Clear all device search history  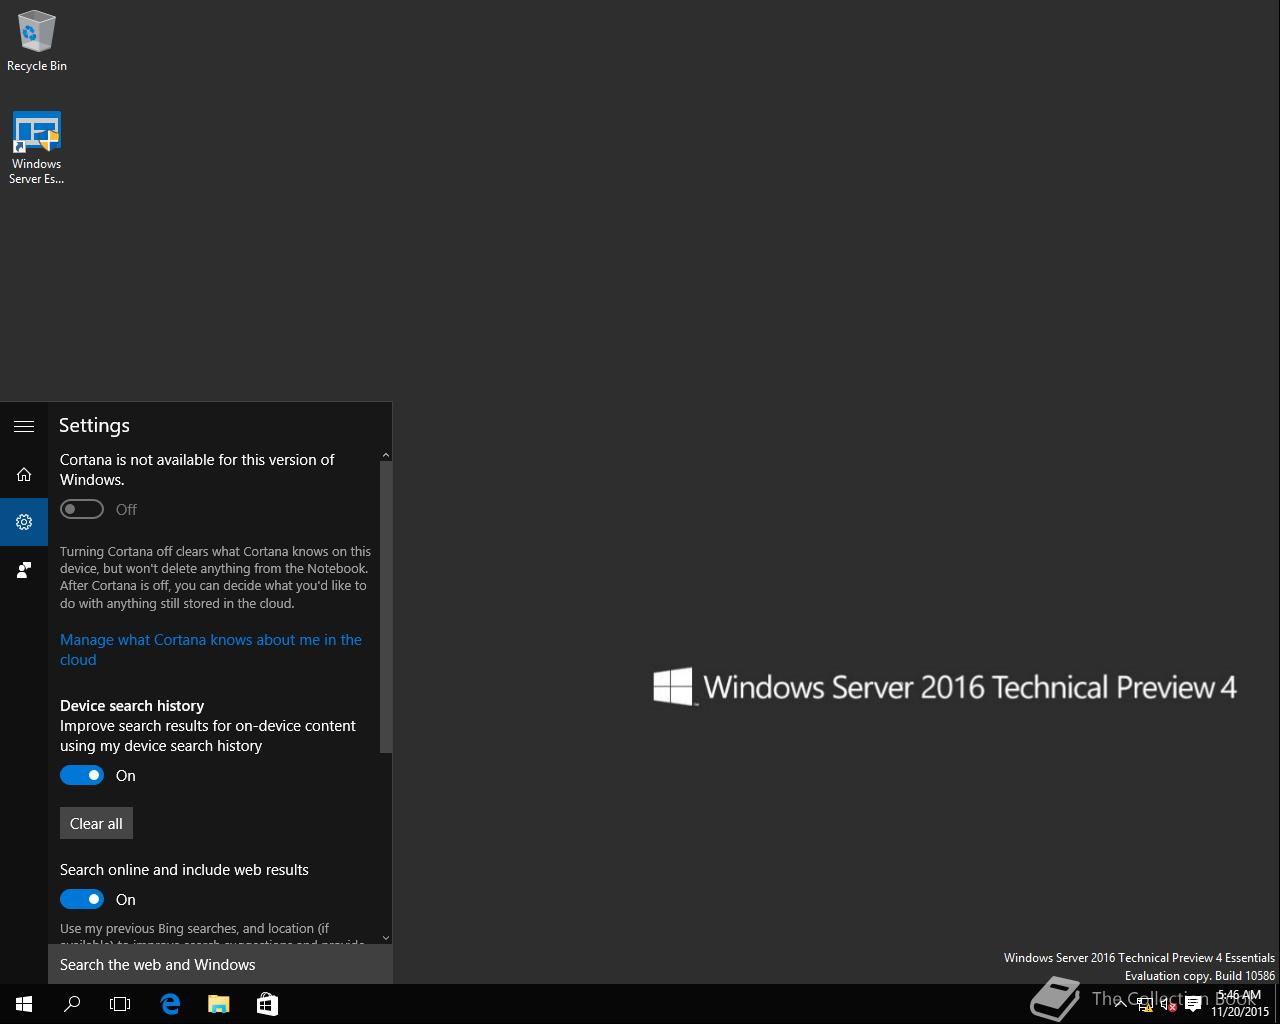[96, 823]
